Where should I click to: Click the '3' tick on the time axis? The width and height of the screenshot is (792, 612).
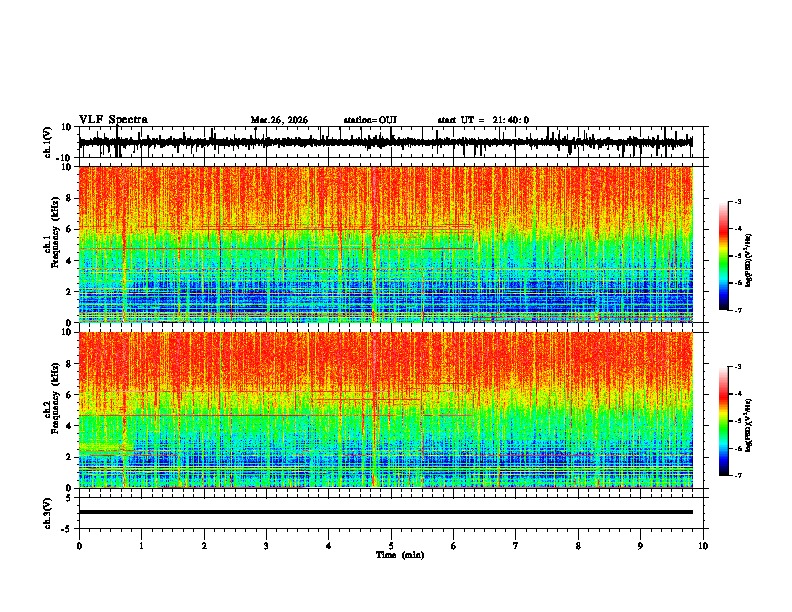[266, 546]
